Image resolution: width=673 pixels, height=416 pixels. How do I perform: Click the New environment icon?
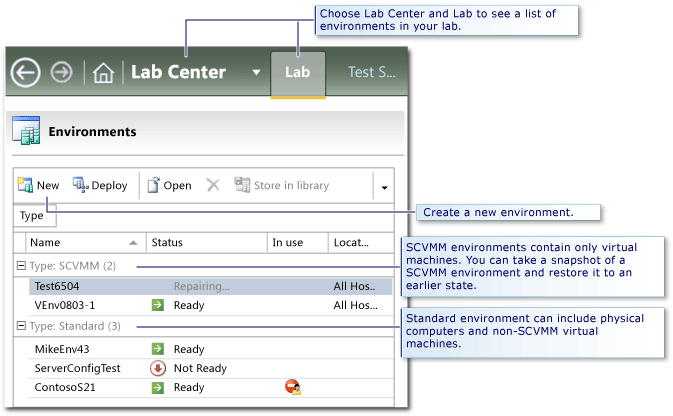tap(25, 185)
